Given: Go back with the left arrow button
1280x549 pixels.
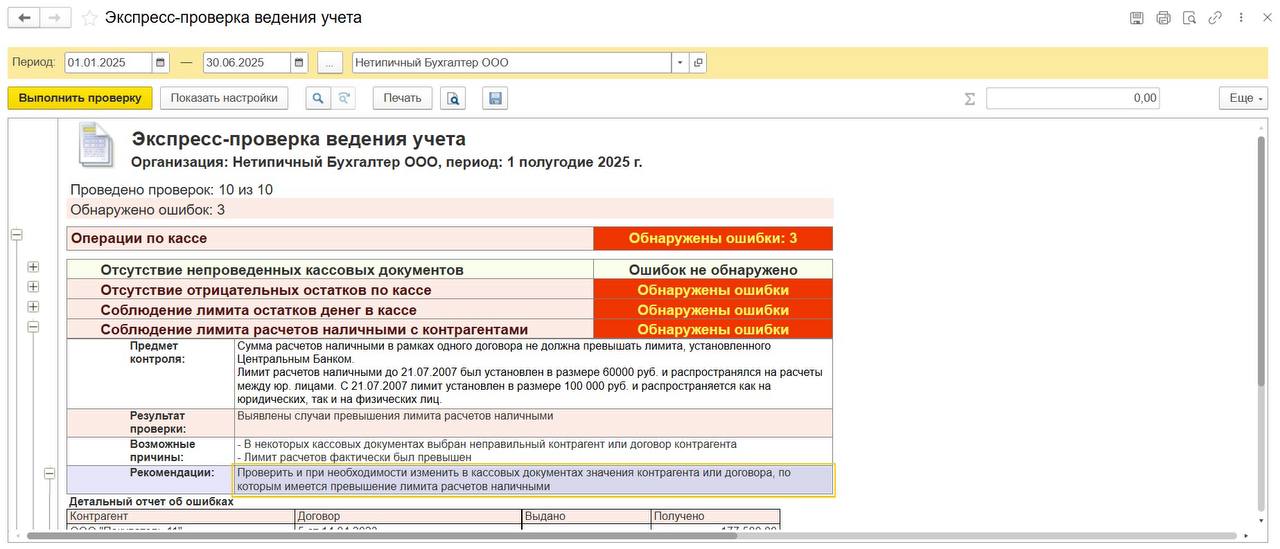Looking at the screenshot, I should [x=24, y=18].
